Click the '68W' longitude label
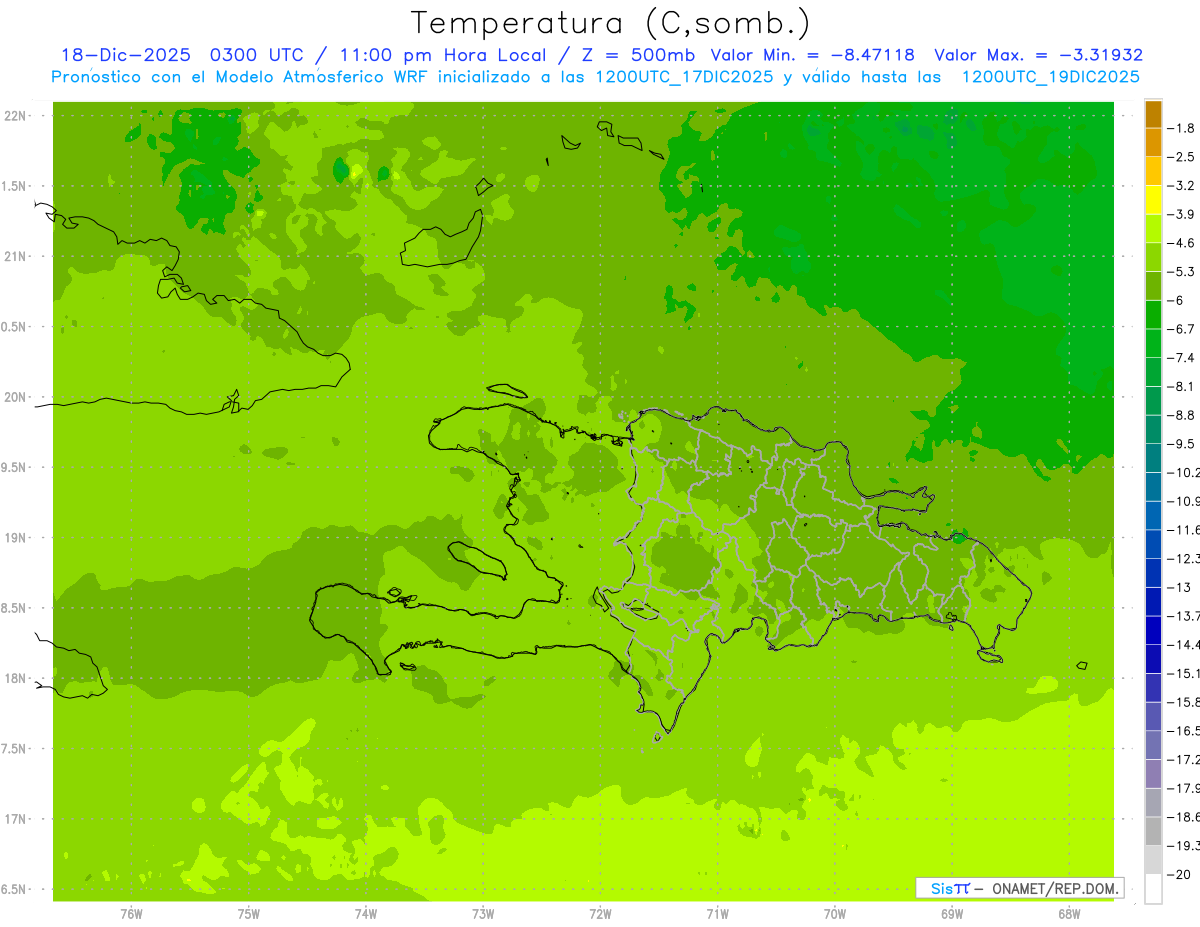 point(1068,913)
